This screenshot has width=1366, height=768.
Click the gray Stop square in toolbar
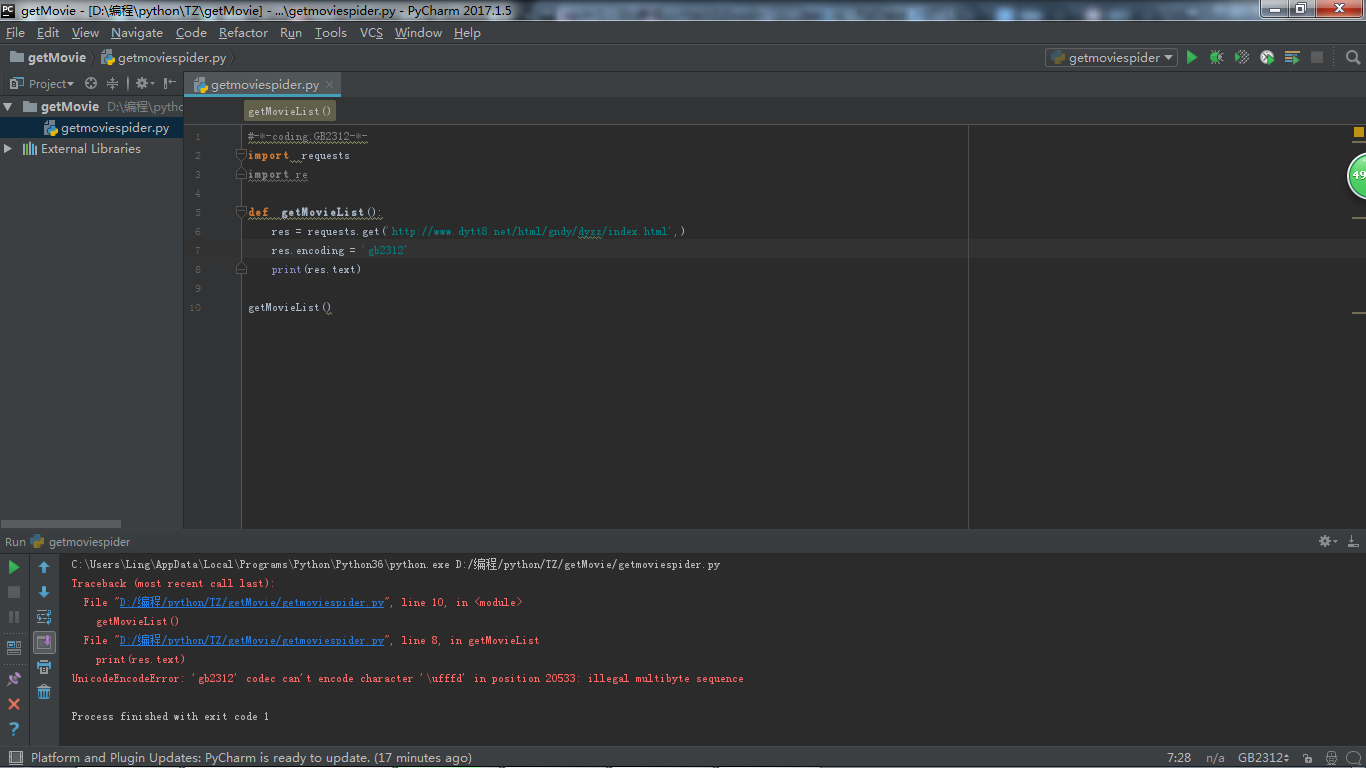pos(1317,58)
